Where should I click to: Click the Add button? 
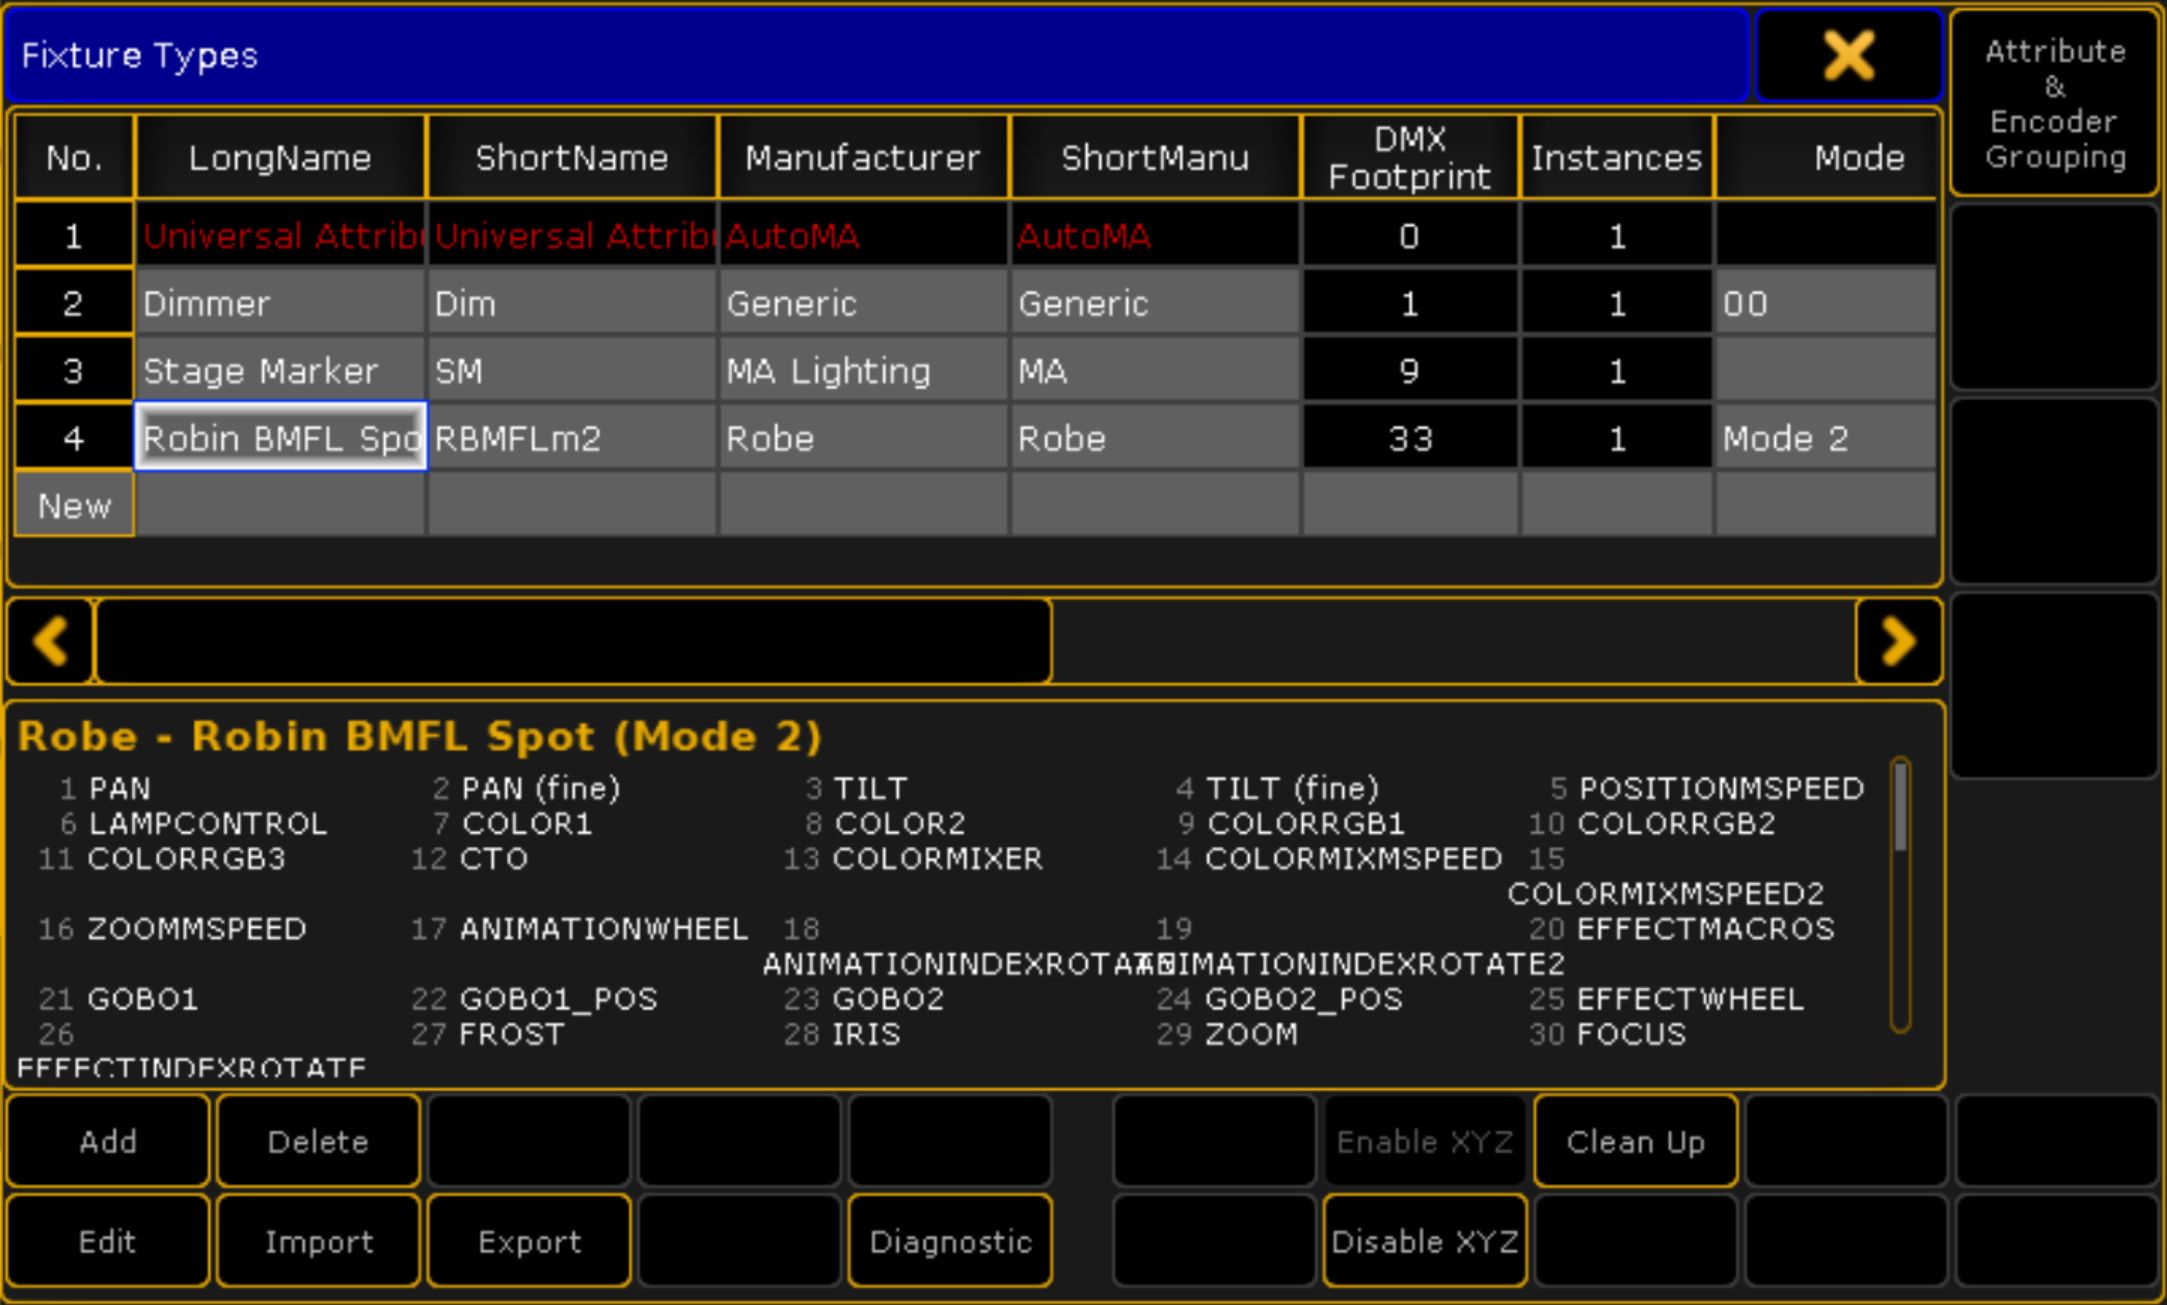(x=108, y=1141)
